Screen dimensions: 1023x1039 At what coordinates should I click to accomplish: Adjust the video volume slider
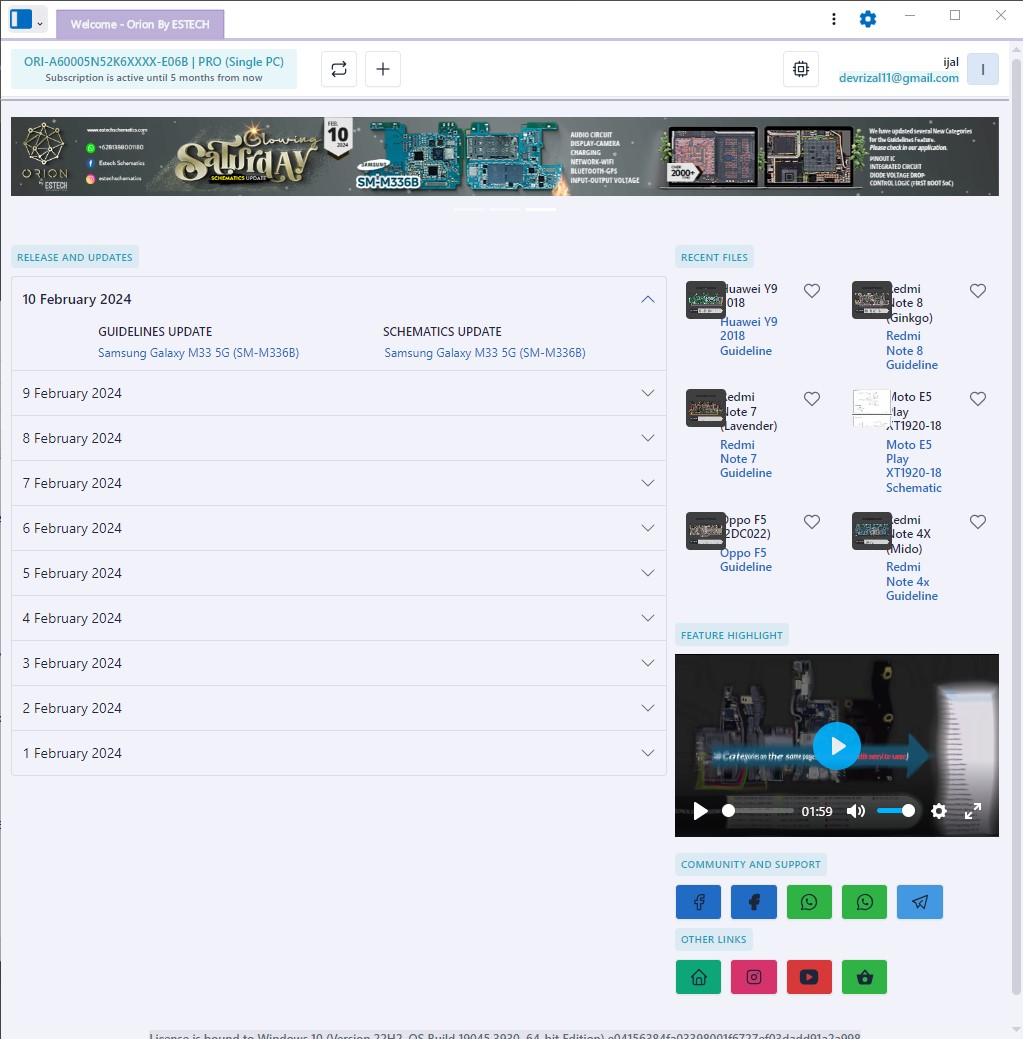895,811
